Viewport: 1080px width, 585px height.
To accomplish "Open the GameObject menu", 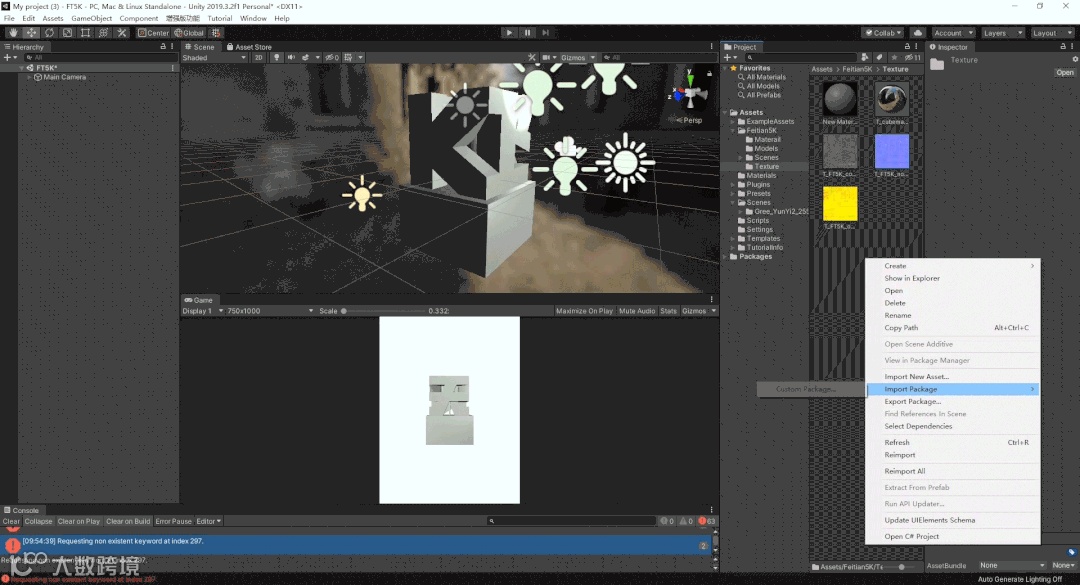I will point(92,18).
